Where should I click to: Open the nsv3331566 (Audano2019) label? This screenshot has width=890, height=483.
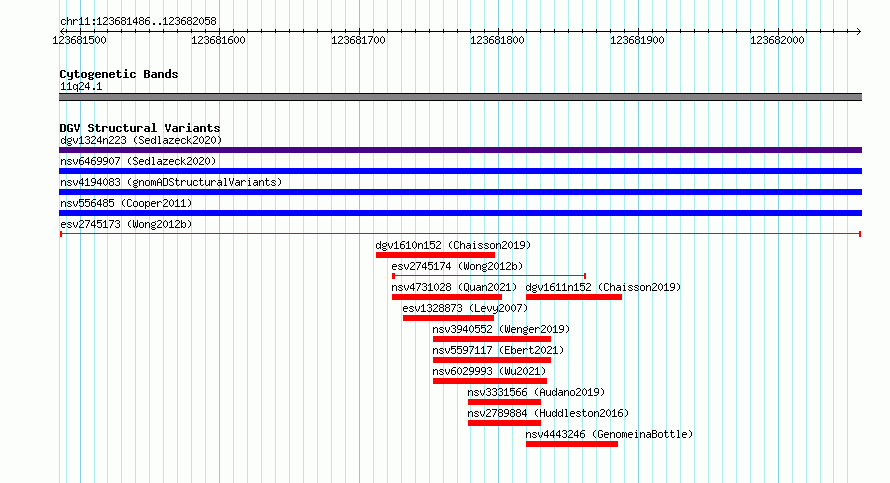click(x=536, y=392)
